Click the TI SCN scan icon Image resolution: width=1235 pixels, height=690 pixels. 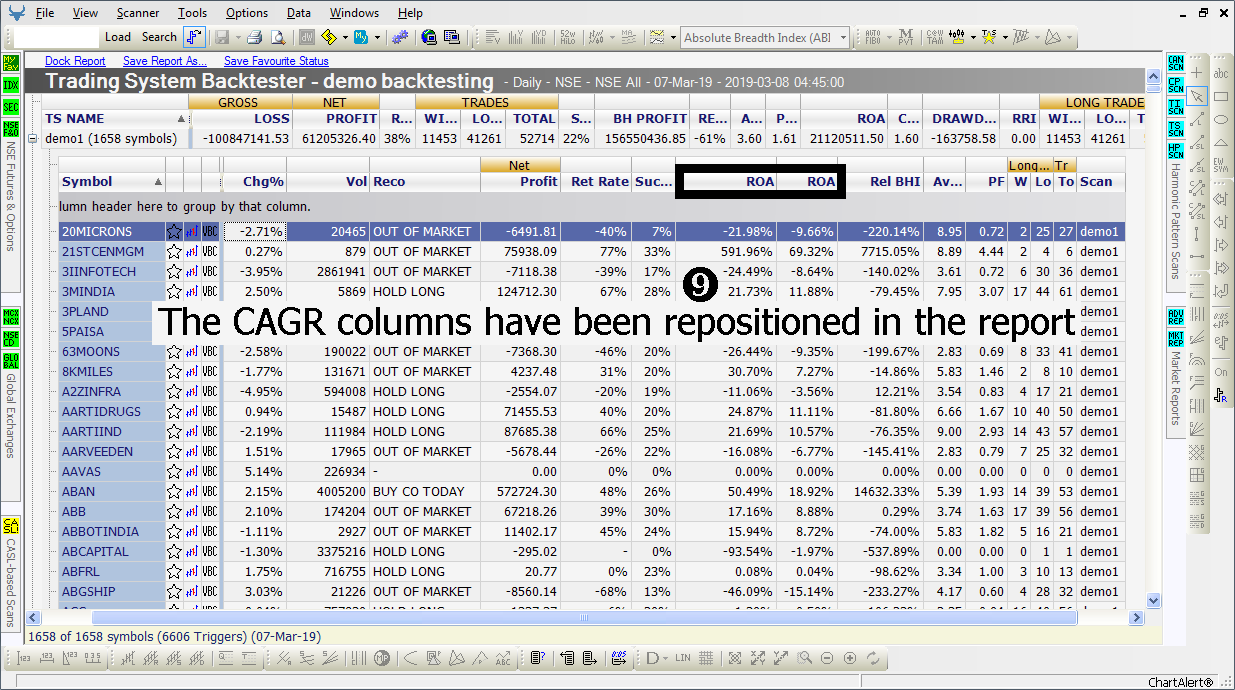(x=1175, y=106)
